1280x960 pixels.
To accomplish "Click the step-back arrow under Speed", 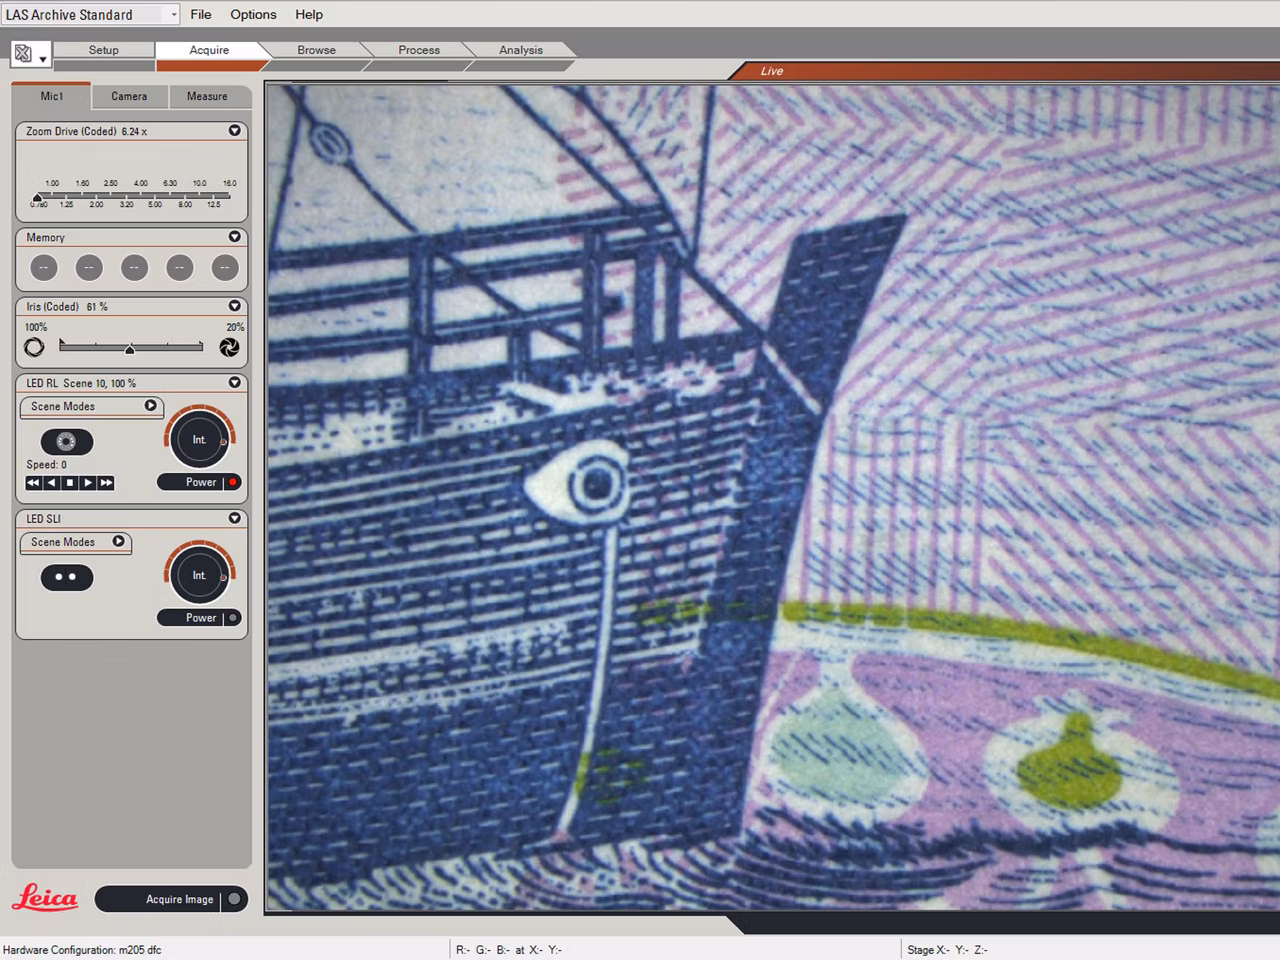I will coord(52,483).
